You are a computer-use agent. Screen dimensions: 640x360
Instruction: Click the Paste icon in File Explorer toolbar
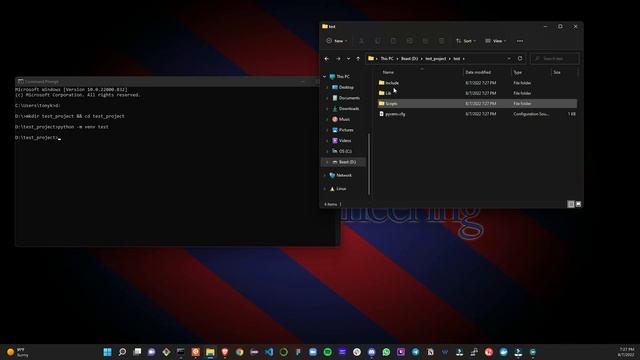[x=393, y=41]
